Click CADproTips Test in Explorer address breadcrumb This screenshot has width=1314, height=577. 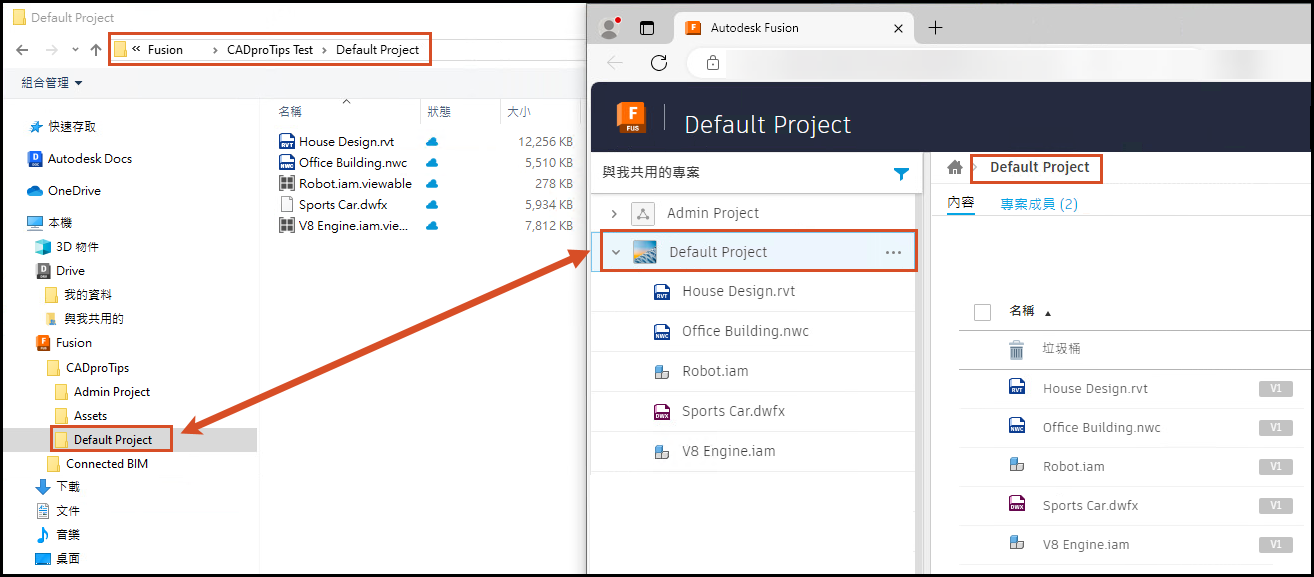click(270, 49)
